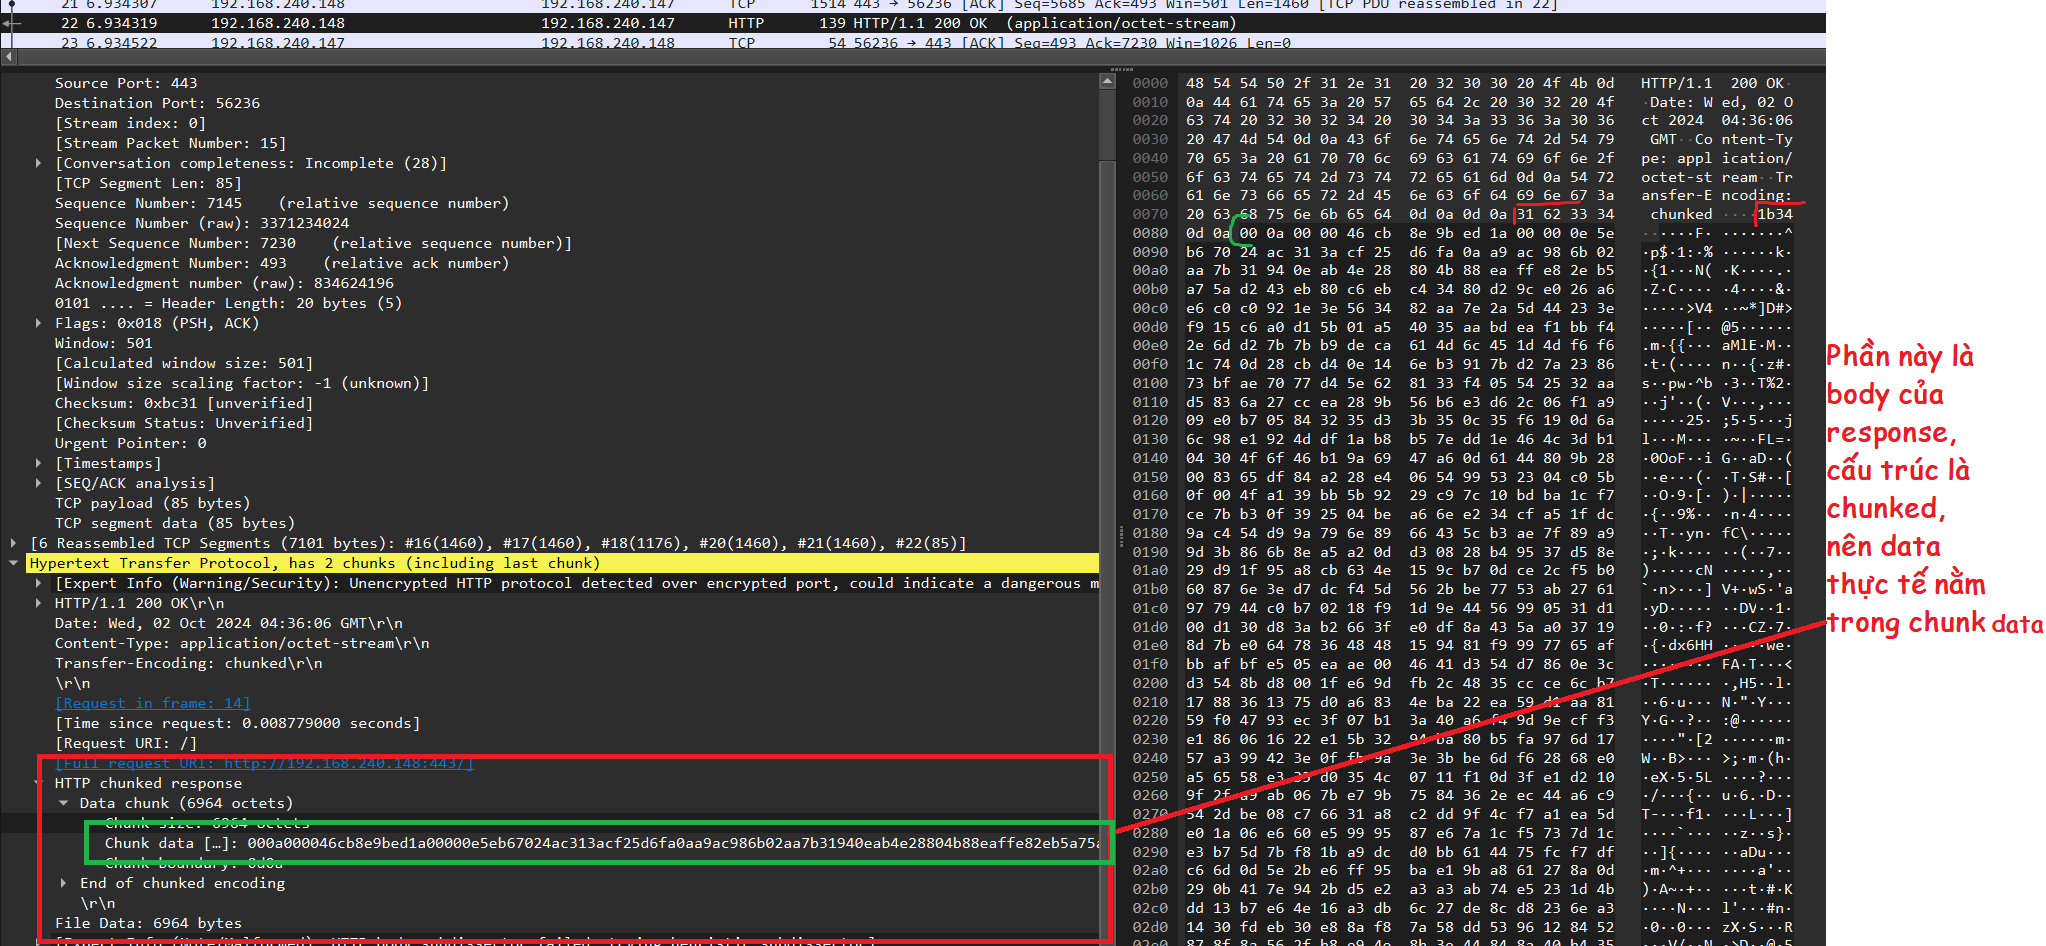Select the Window size scaling factor line

click(242, 383)
